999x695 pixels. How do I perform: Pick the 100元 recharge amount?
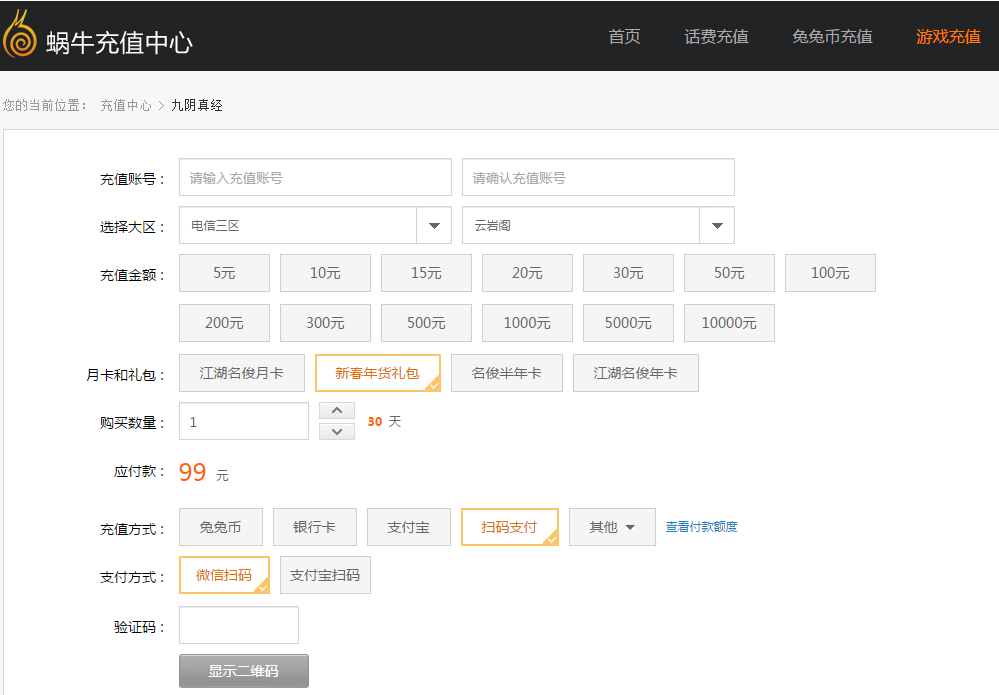tap(830, 273)
